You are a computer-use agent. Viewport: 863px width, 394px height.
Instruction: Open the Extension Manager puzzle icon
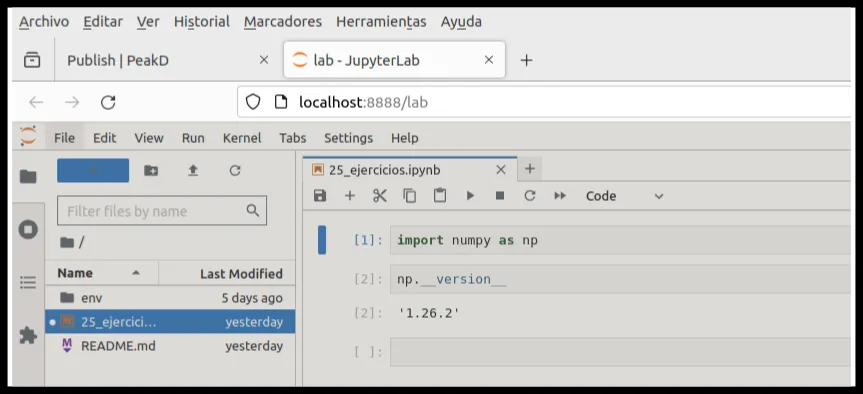point(28,335)
